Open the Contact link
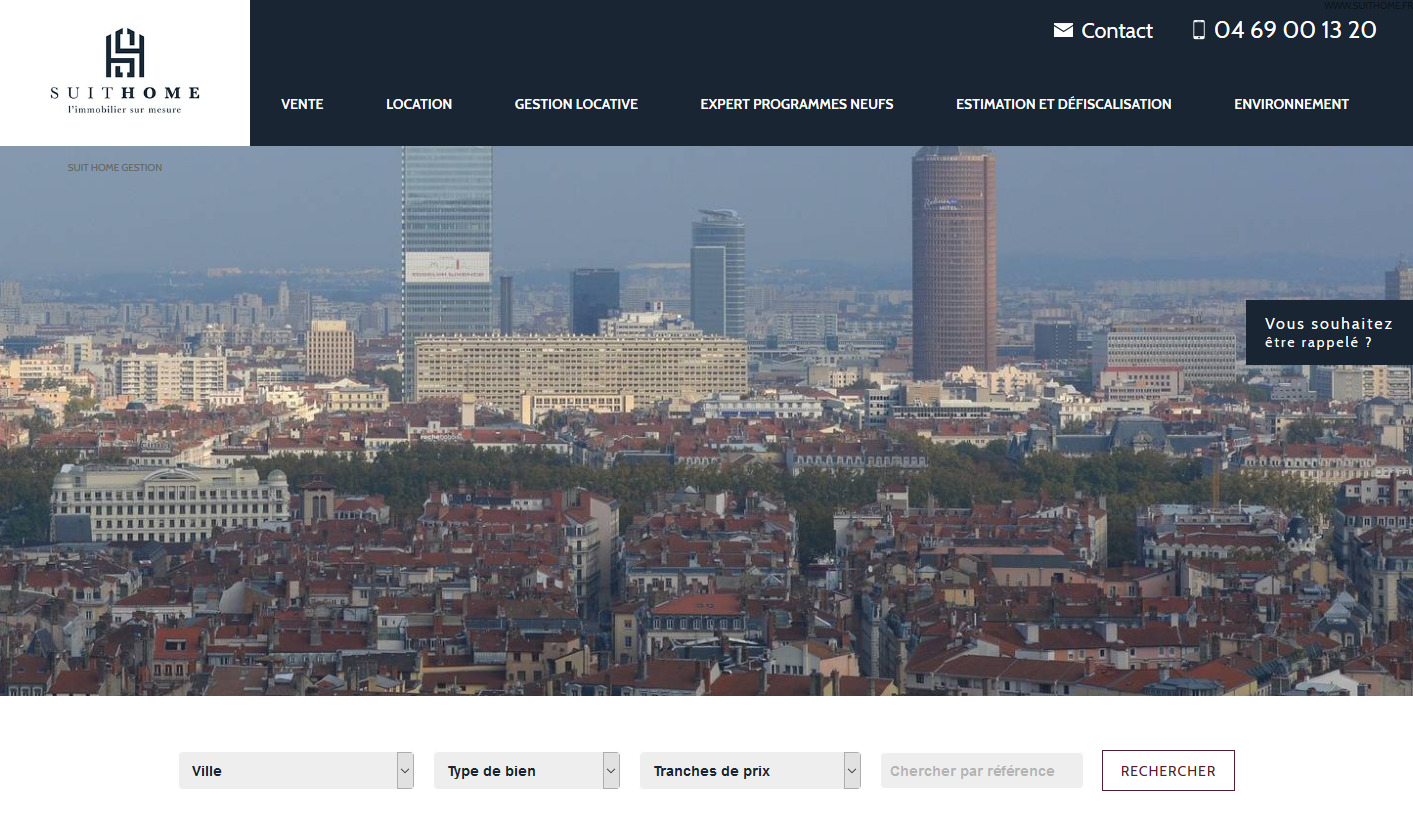This screenshot has height=819, width=1413. point(1117,31)
